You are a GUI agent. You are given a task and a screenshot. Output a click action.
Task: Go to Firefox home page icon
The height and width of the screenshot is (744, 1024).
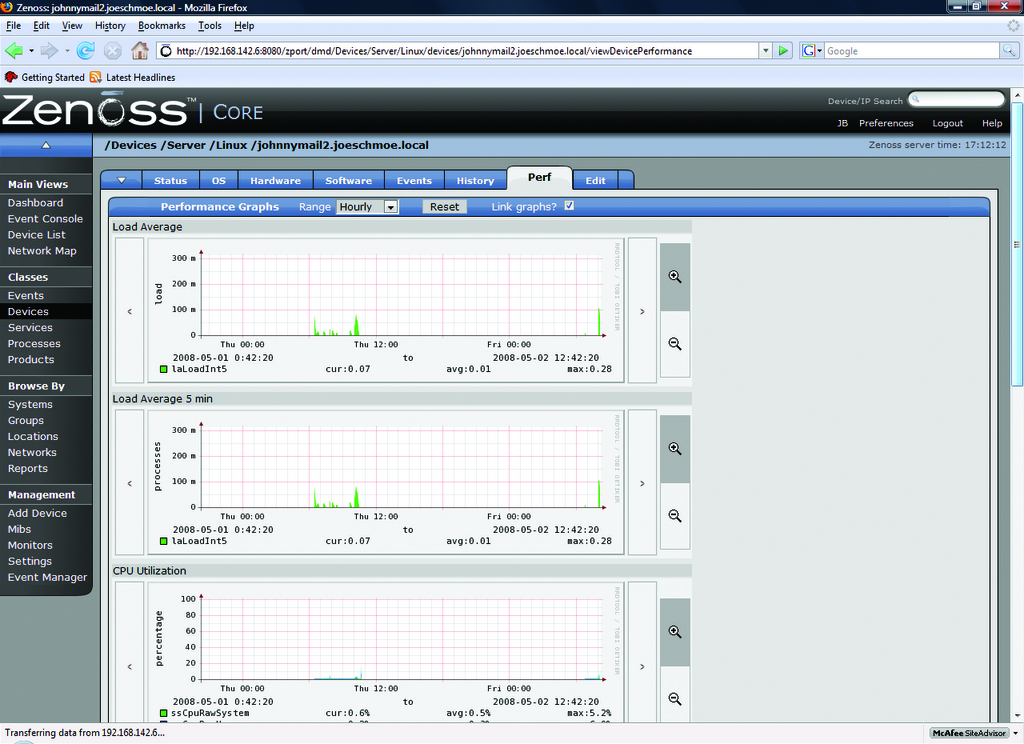tap(140, 50)
